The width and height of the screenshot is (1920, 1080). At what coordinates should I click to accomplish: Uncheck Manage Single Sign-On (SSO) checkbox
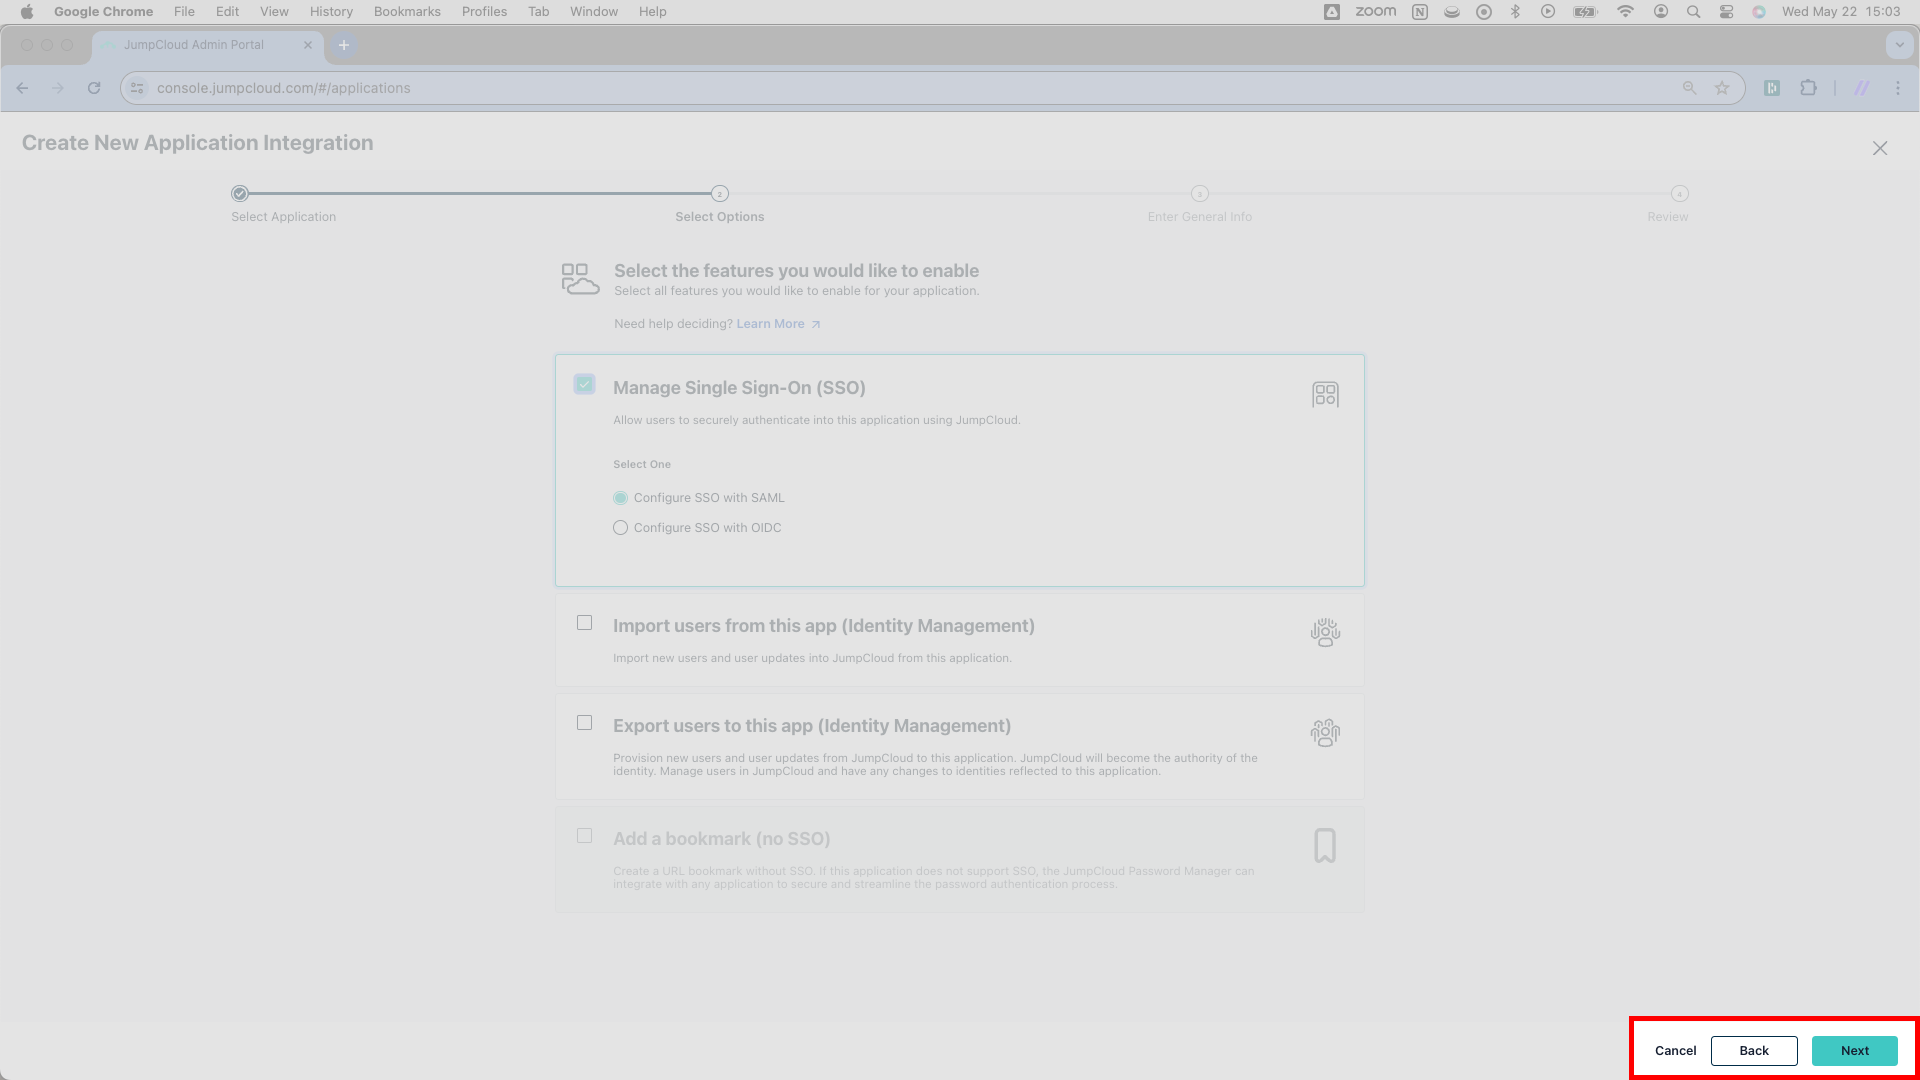(585, 384)
